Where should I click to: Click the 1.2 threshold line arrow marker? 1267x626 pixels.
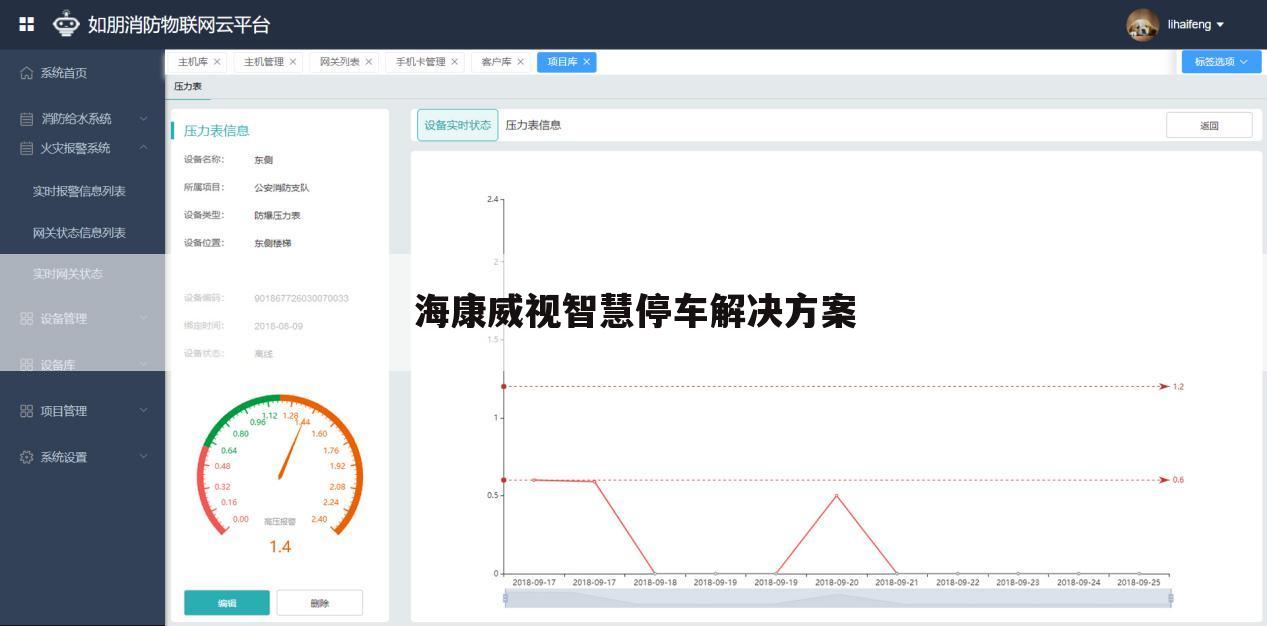pyautogui.click(x=1163, y=386)
